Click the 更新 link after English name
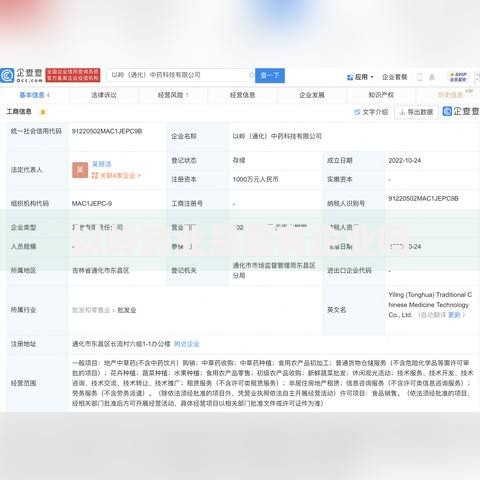The width and height of the screenshot is (480, 480). coord(454,315)
